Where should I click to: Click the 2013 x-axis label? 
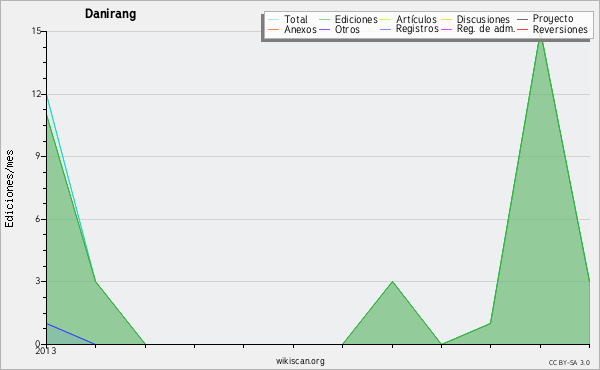click(x=46, y=351)
